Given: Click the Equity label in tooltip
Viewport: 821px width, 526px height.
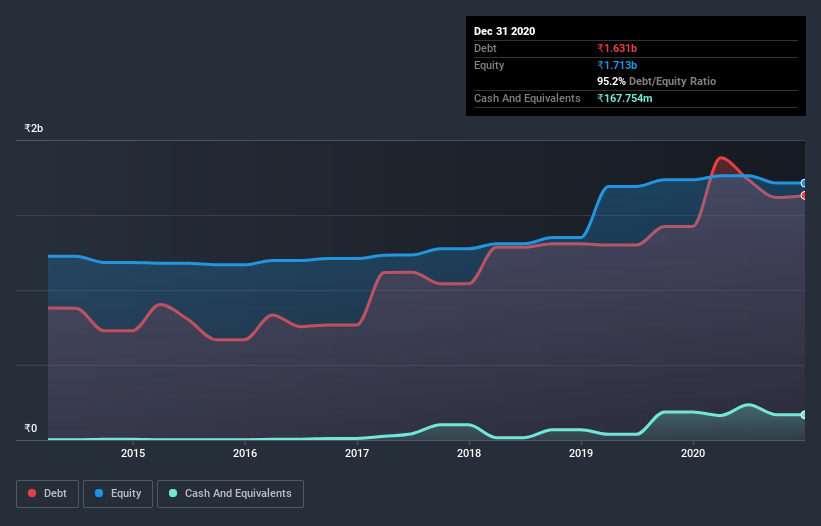Looking at the screenshot, I should click(x=489, y=65).
